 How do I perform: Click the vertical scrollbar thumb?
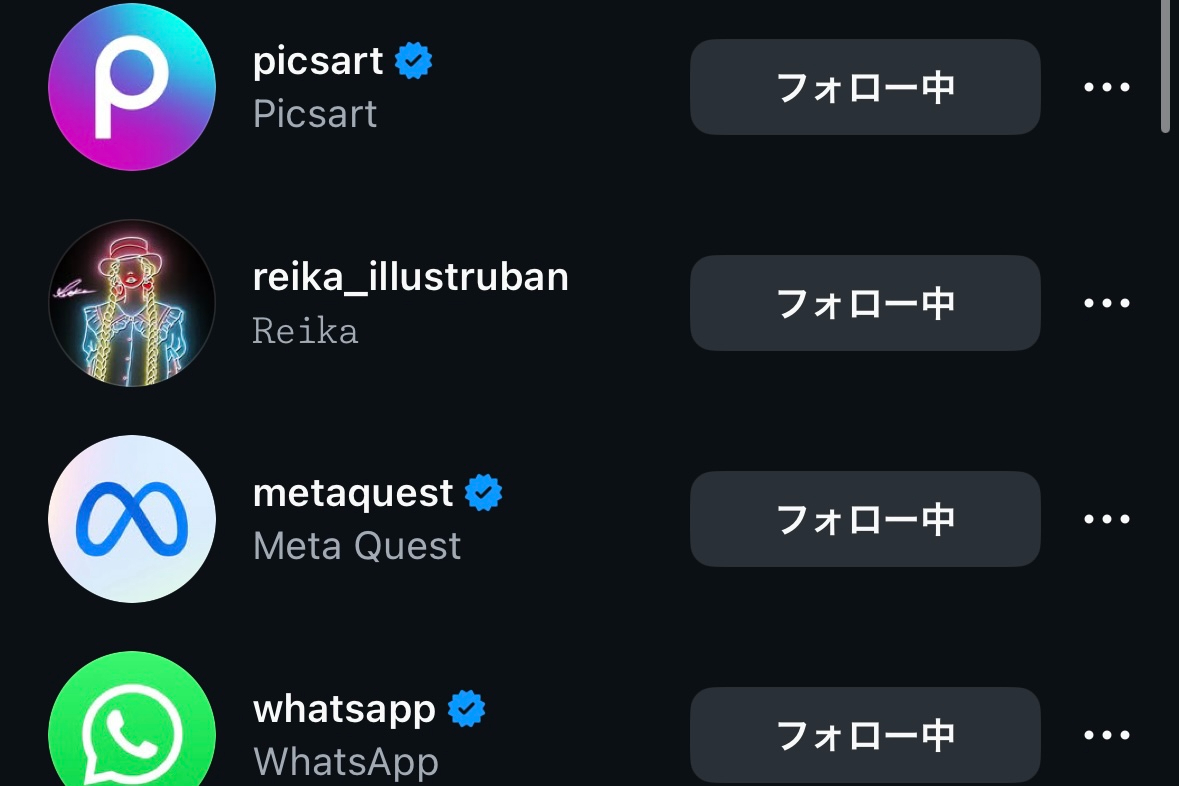click(x=1165, y=65)
